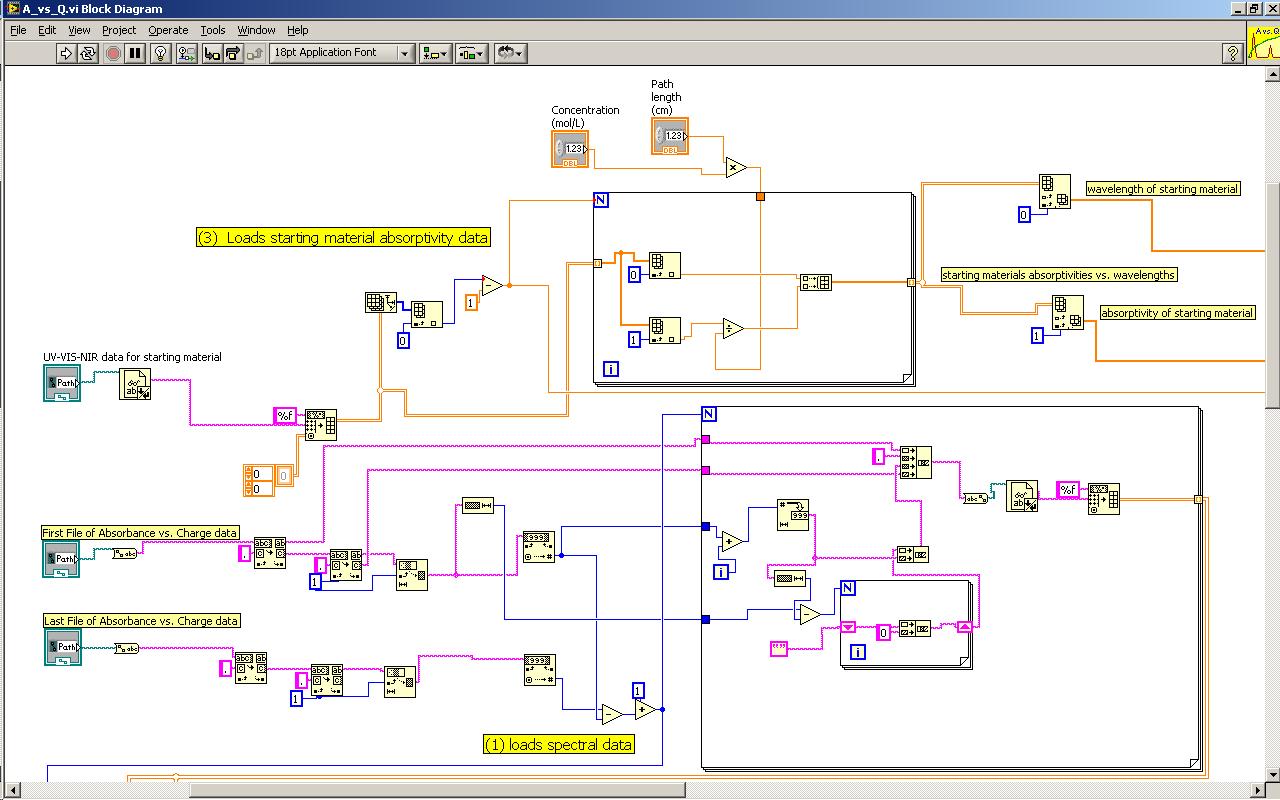Click the Run arrow button
This screenshot has height=800, width=1280.
[66, 53]
